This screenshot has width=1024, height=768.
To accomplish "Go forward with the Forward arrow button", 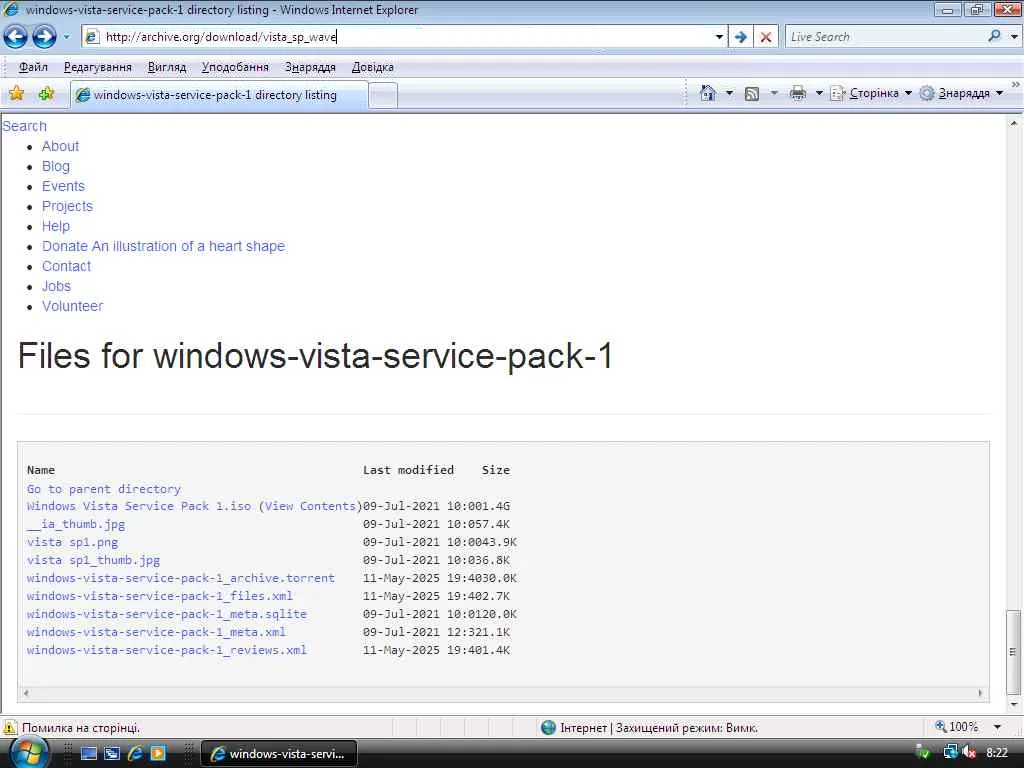I will (44, 37).
